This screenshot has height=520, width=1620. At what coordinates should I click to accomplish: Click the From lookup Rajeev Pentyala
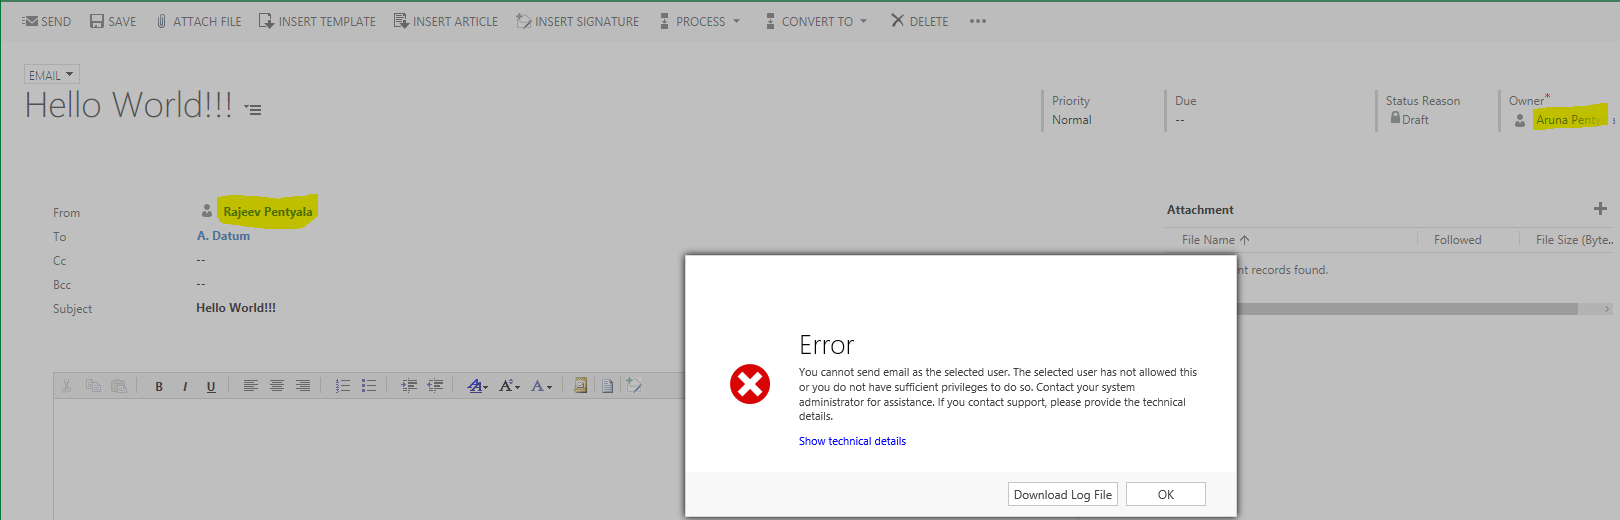(x=267, y=212)
